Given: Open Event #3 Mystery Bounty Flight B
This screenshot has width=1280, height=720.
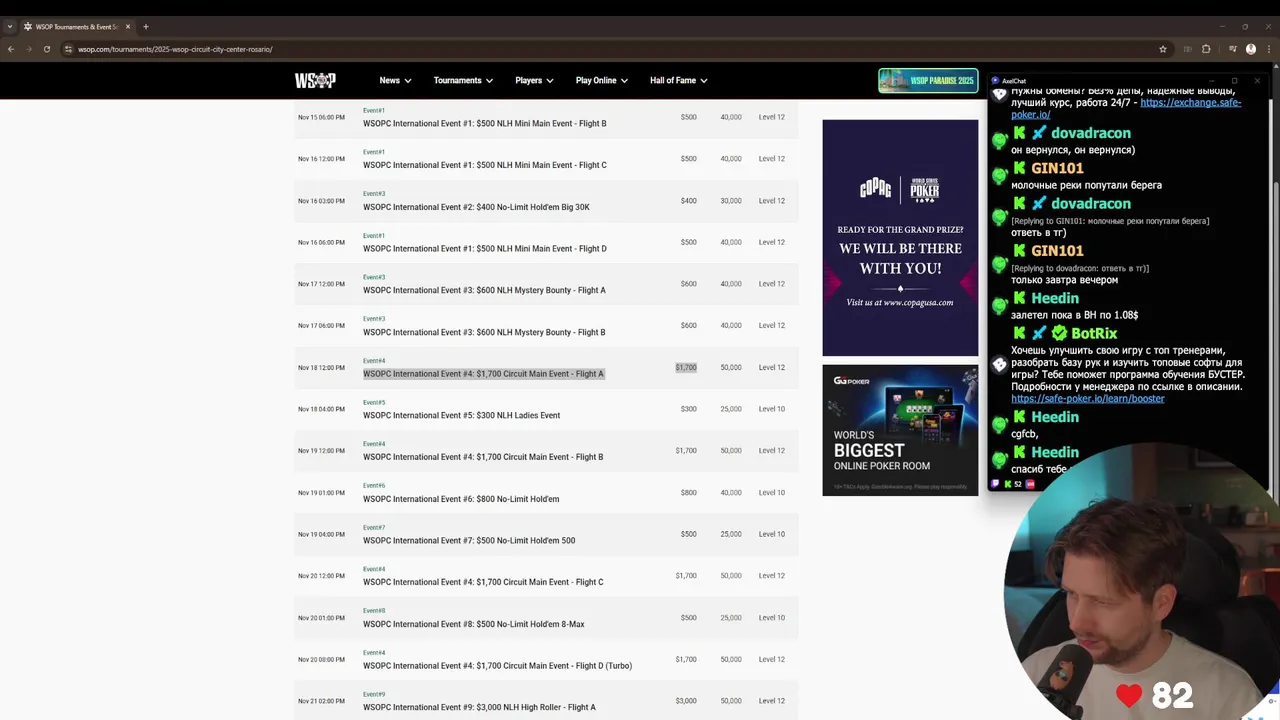Looking at the screenshot, I should (484, 332).
